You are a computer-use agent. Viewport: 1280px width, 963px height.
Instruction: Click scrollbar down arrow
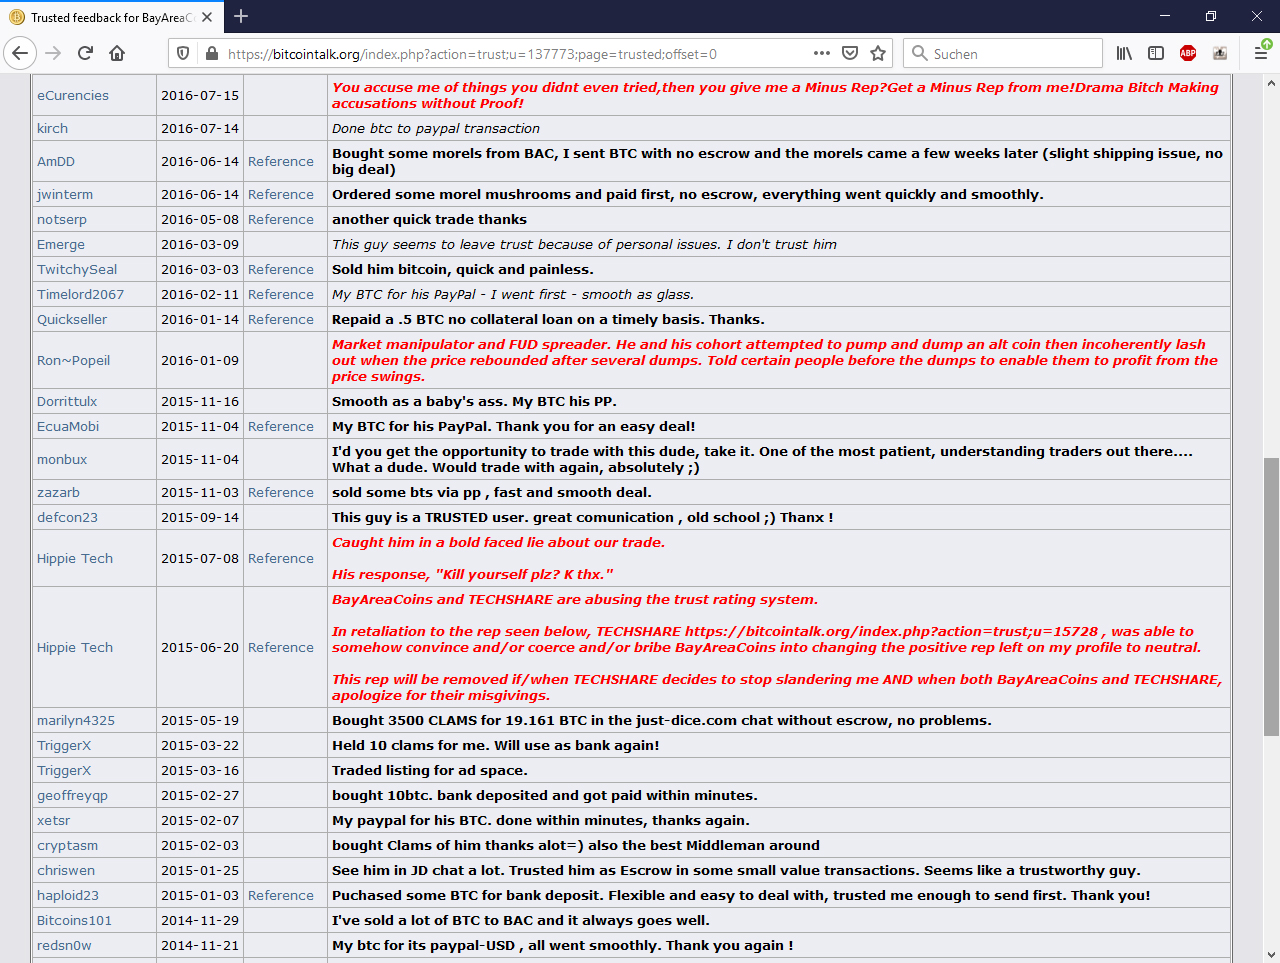[1271, 954]
